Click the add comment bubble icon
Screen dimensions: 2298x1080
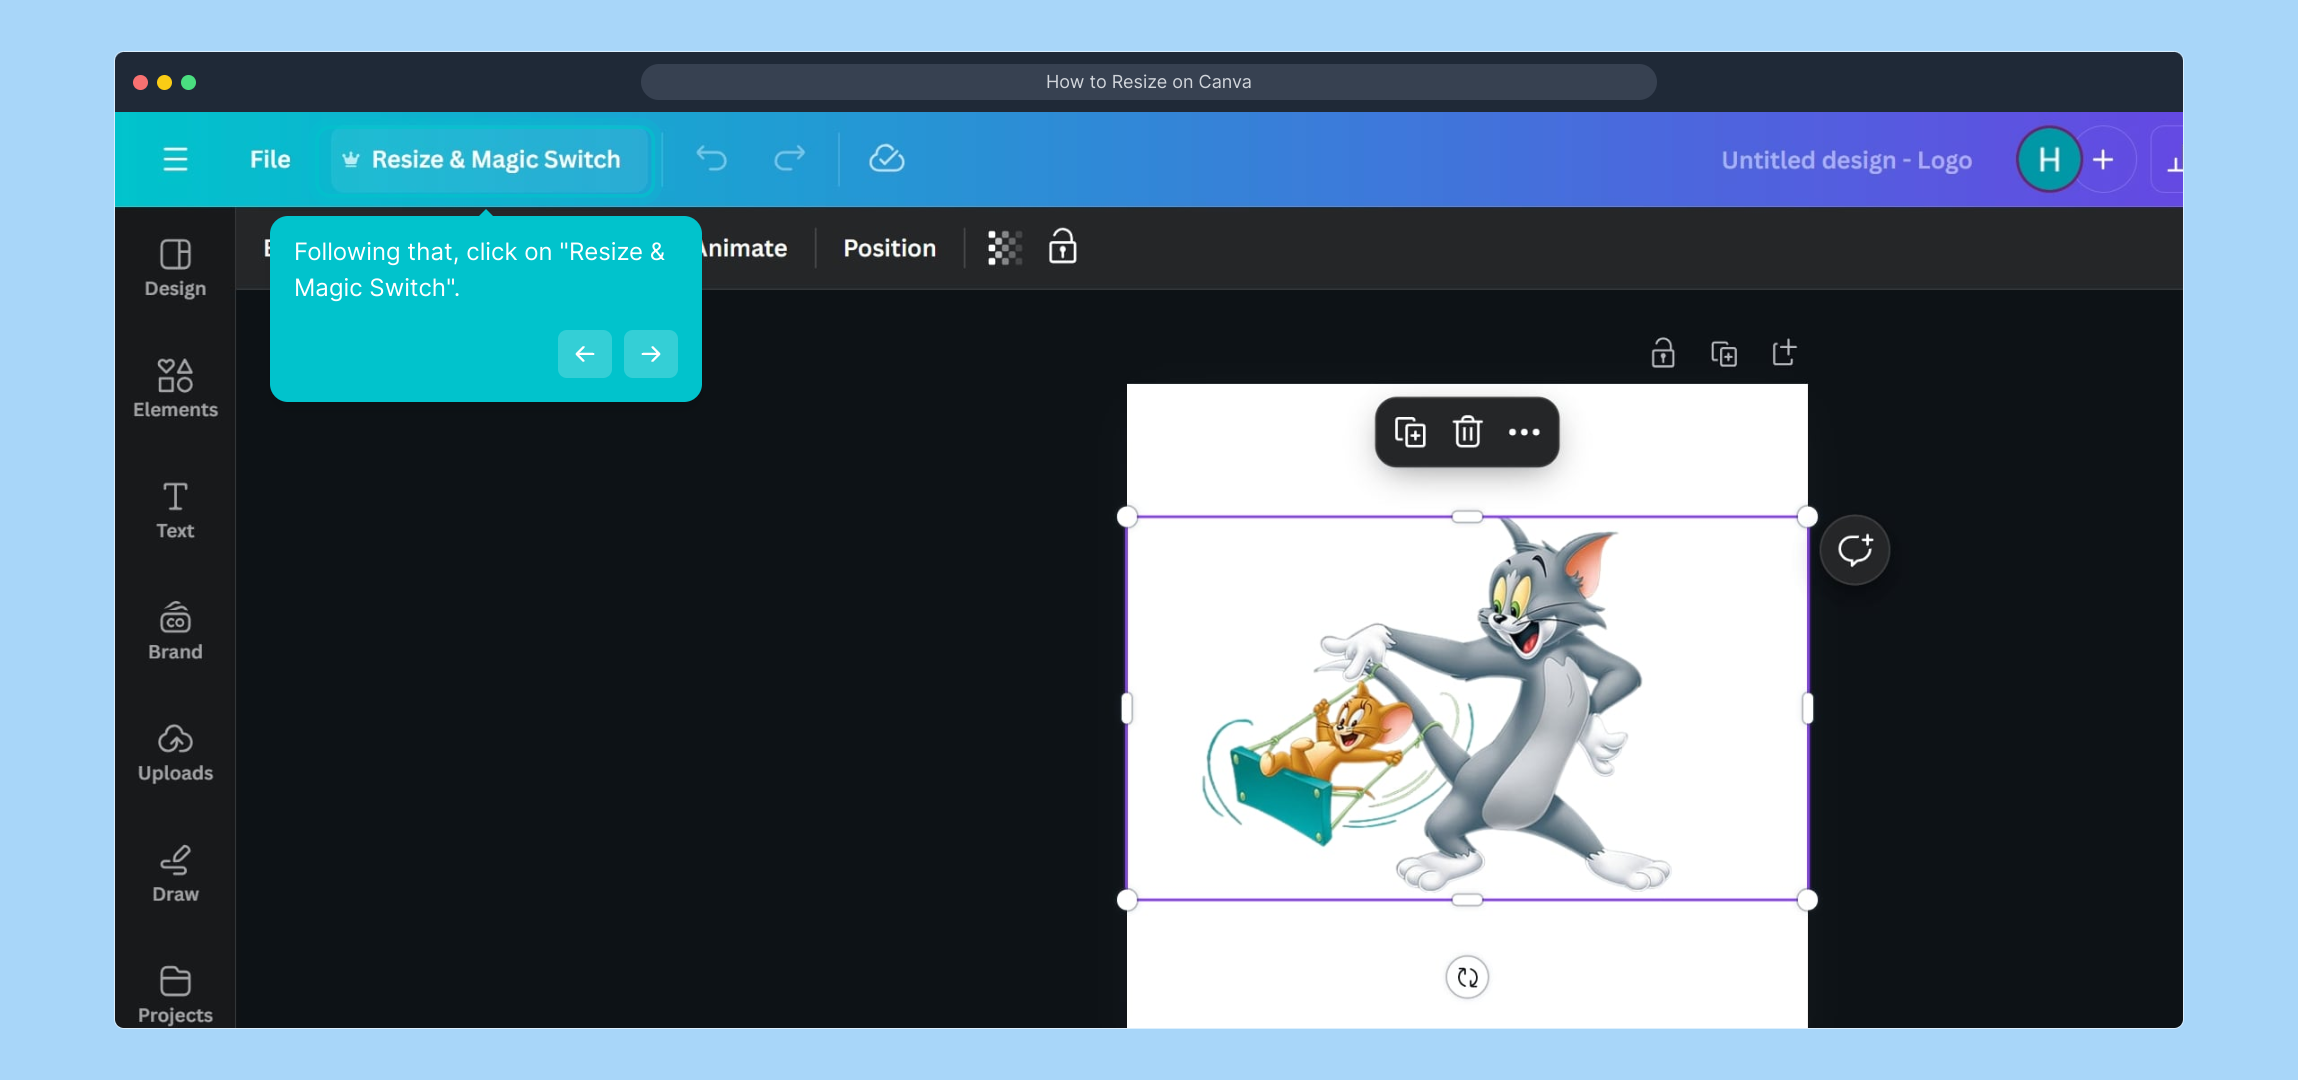(1854, 550)
